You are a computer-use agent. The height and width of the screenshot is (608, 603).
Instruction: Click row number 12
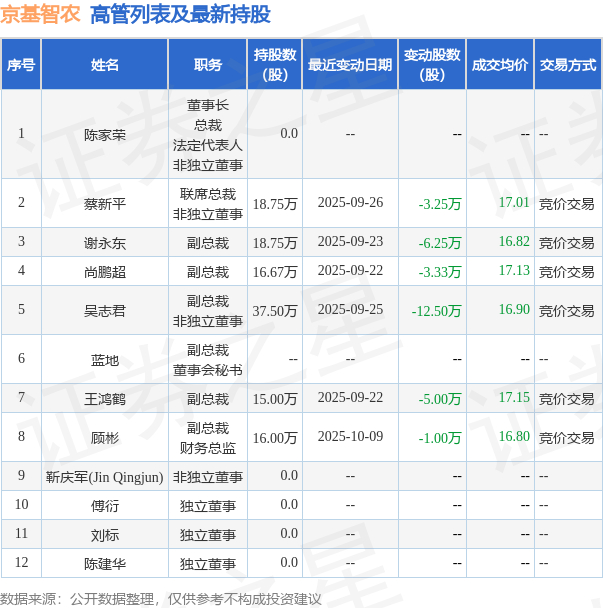click(x=21, y=562)
